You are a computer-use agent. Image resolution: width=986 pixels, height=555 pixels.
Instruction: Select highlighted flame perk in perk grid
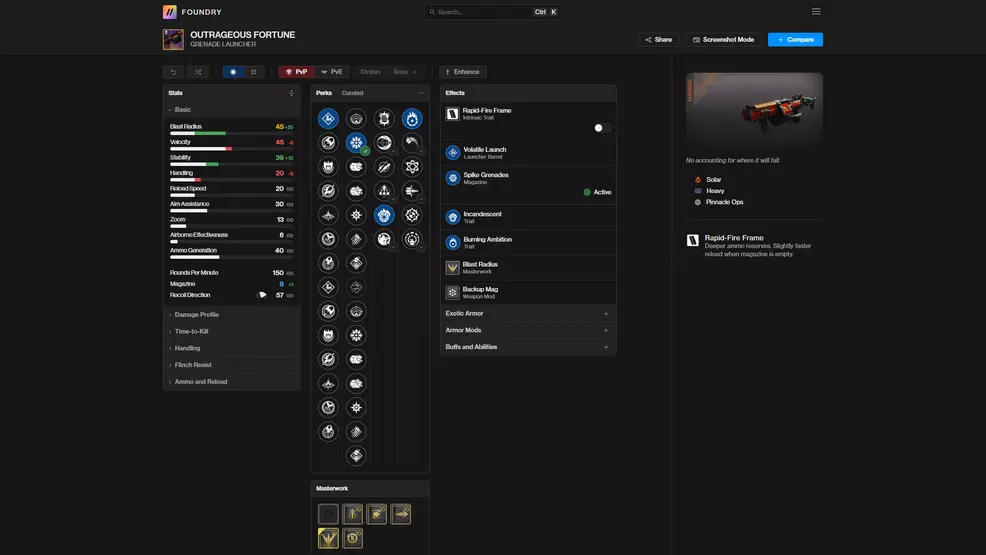click(x=412, y=119)
